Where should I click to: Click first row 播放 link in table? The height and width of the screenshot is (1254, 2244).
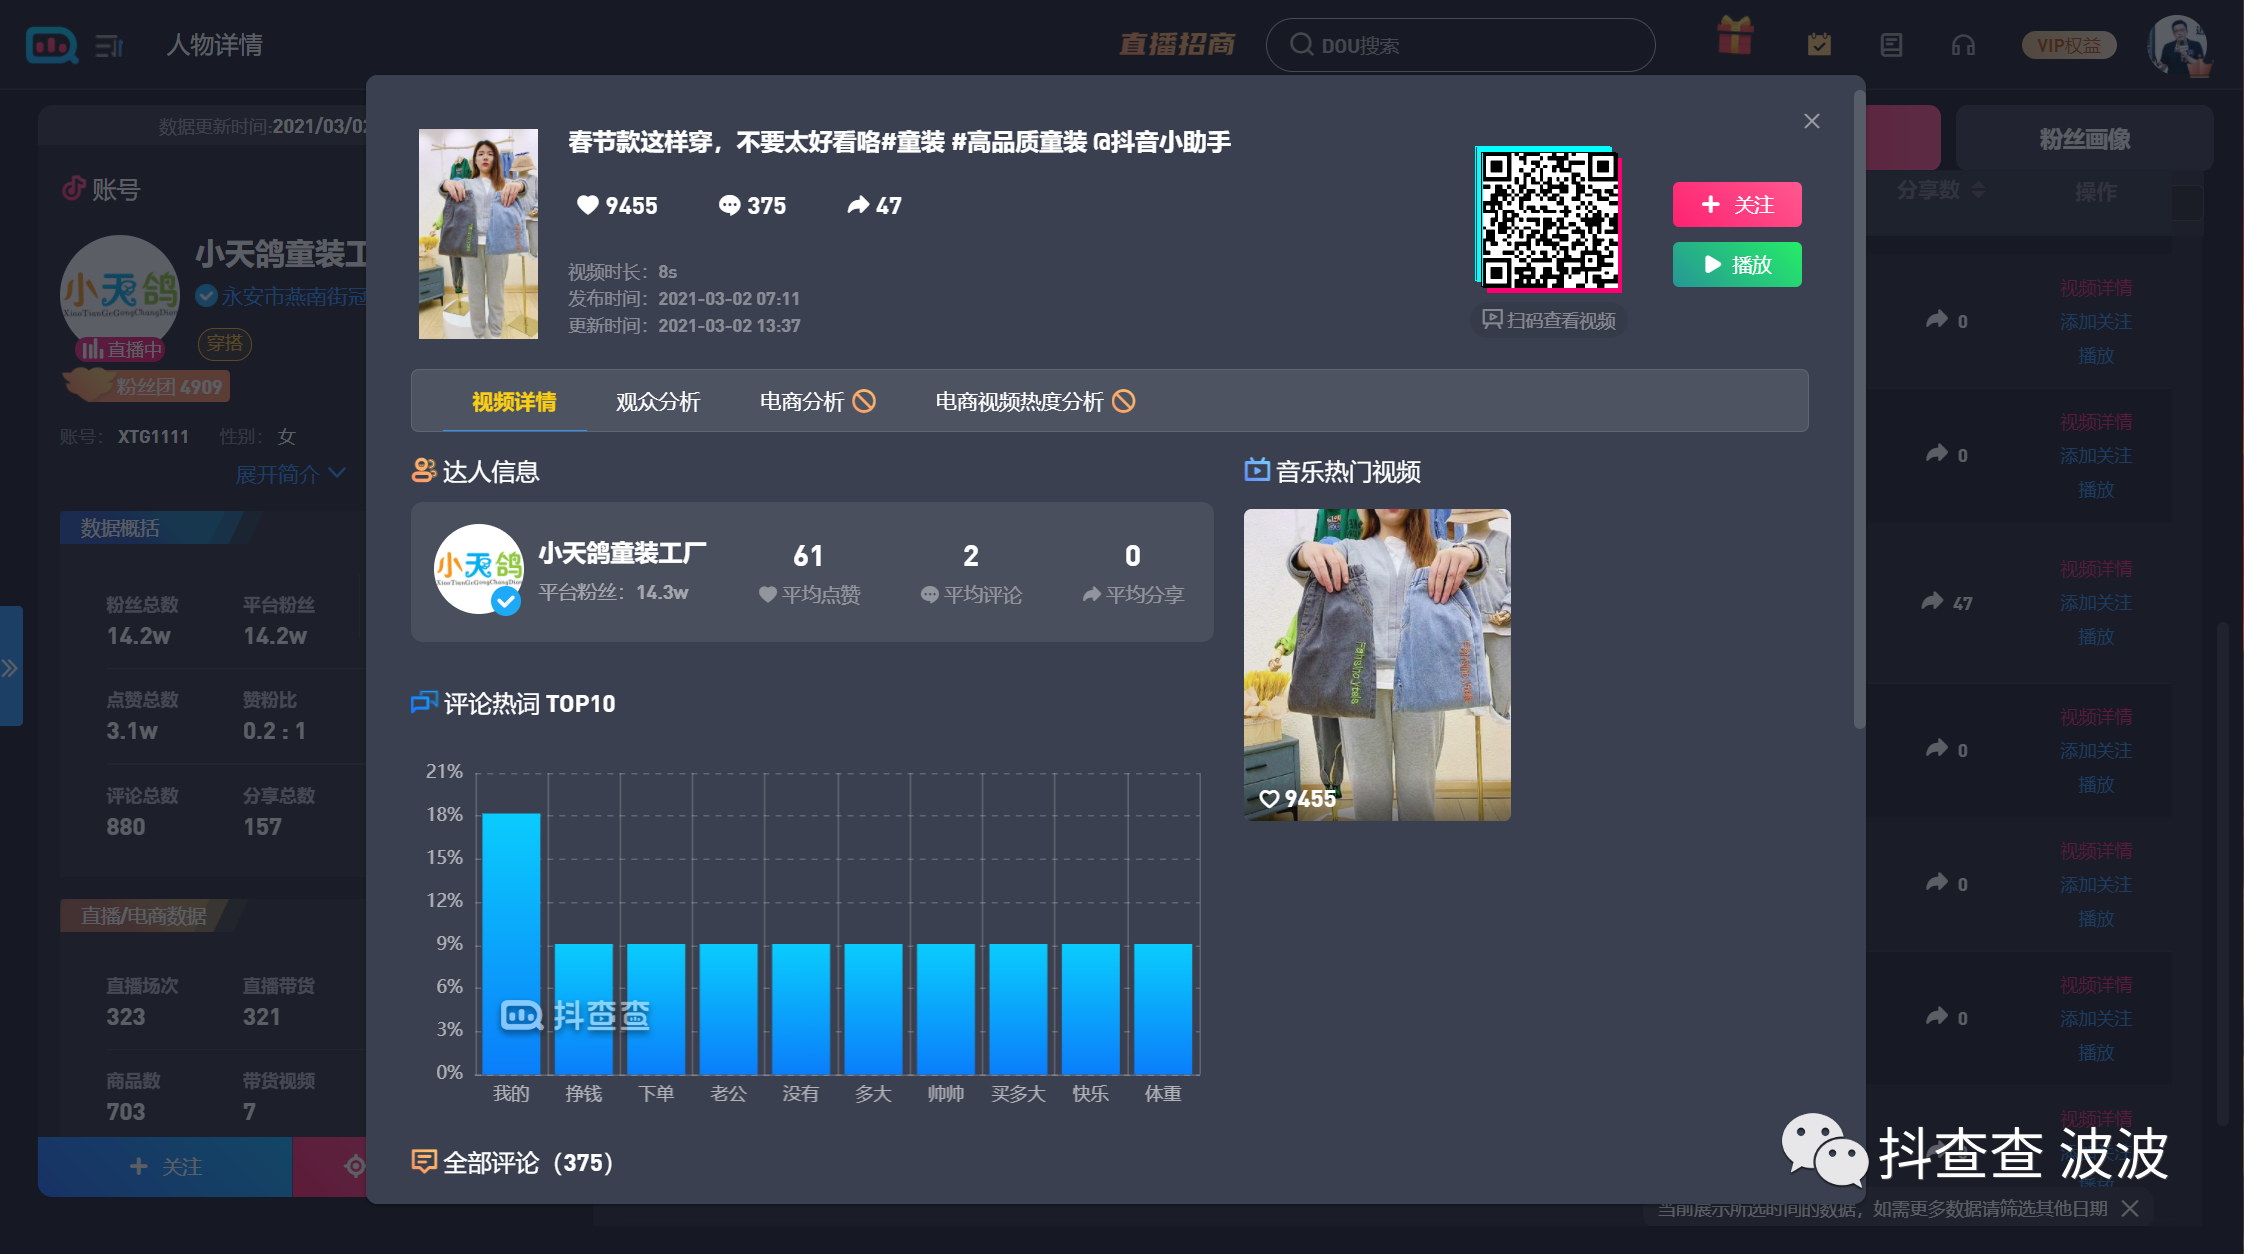tap(2096, 356)
